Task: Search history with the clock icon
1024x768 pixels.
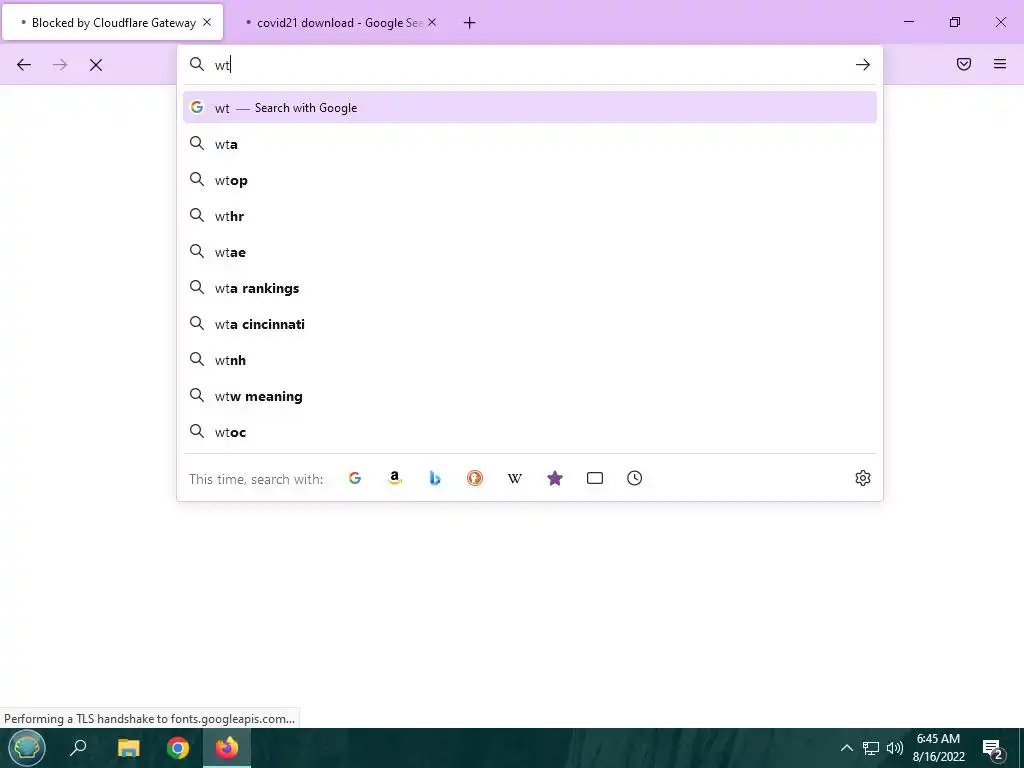Action: tap(635, 478)
